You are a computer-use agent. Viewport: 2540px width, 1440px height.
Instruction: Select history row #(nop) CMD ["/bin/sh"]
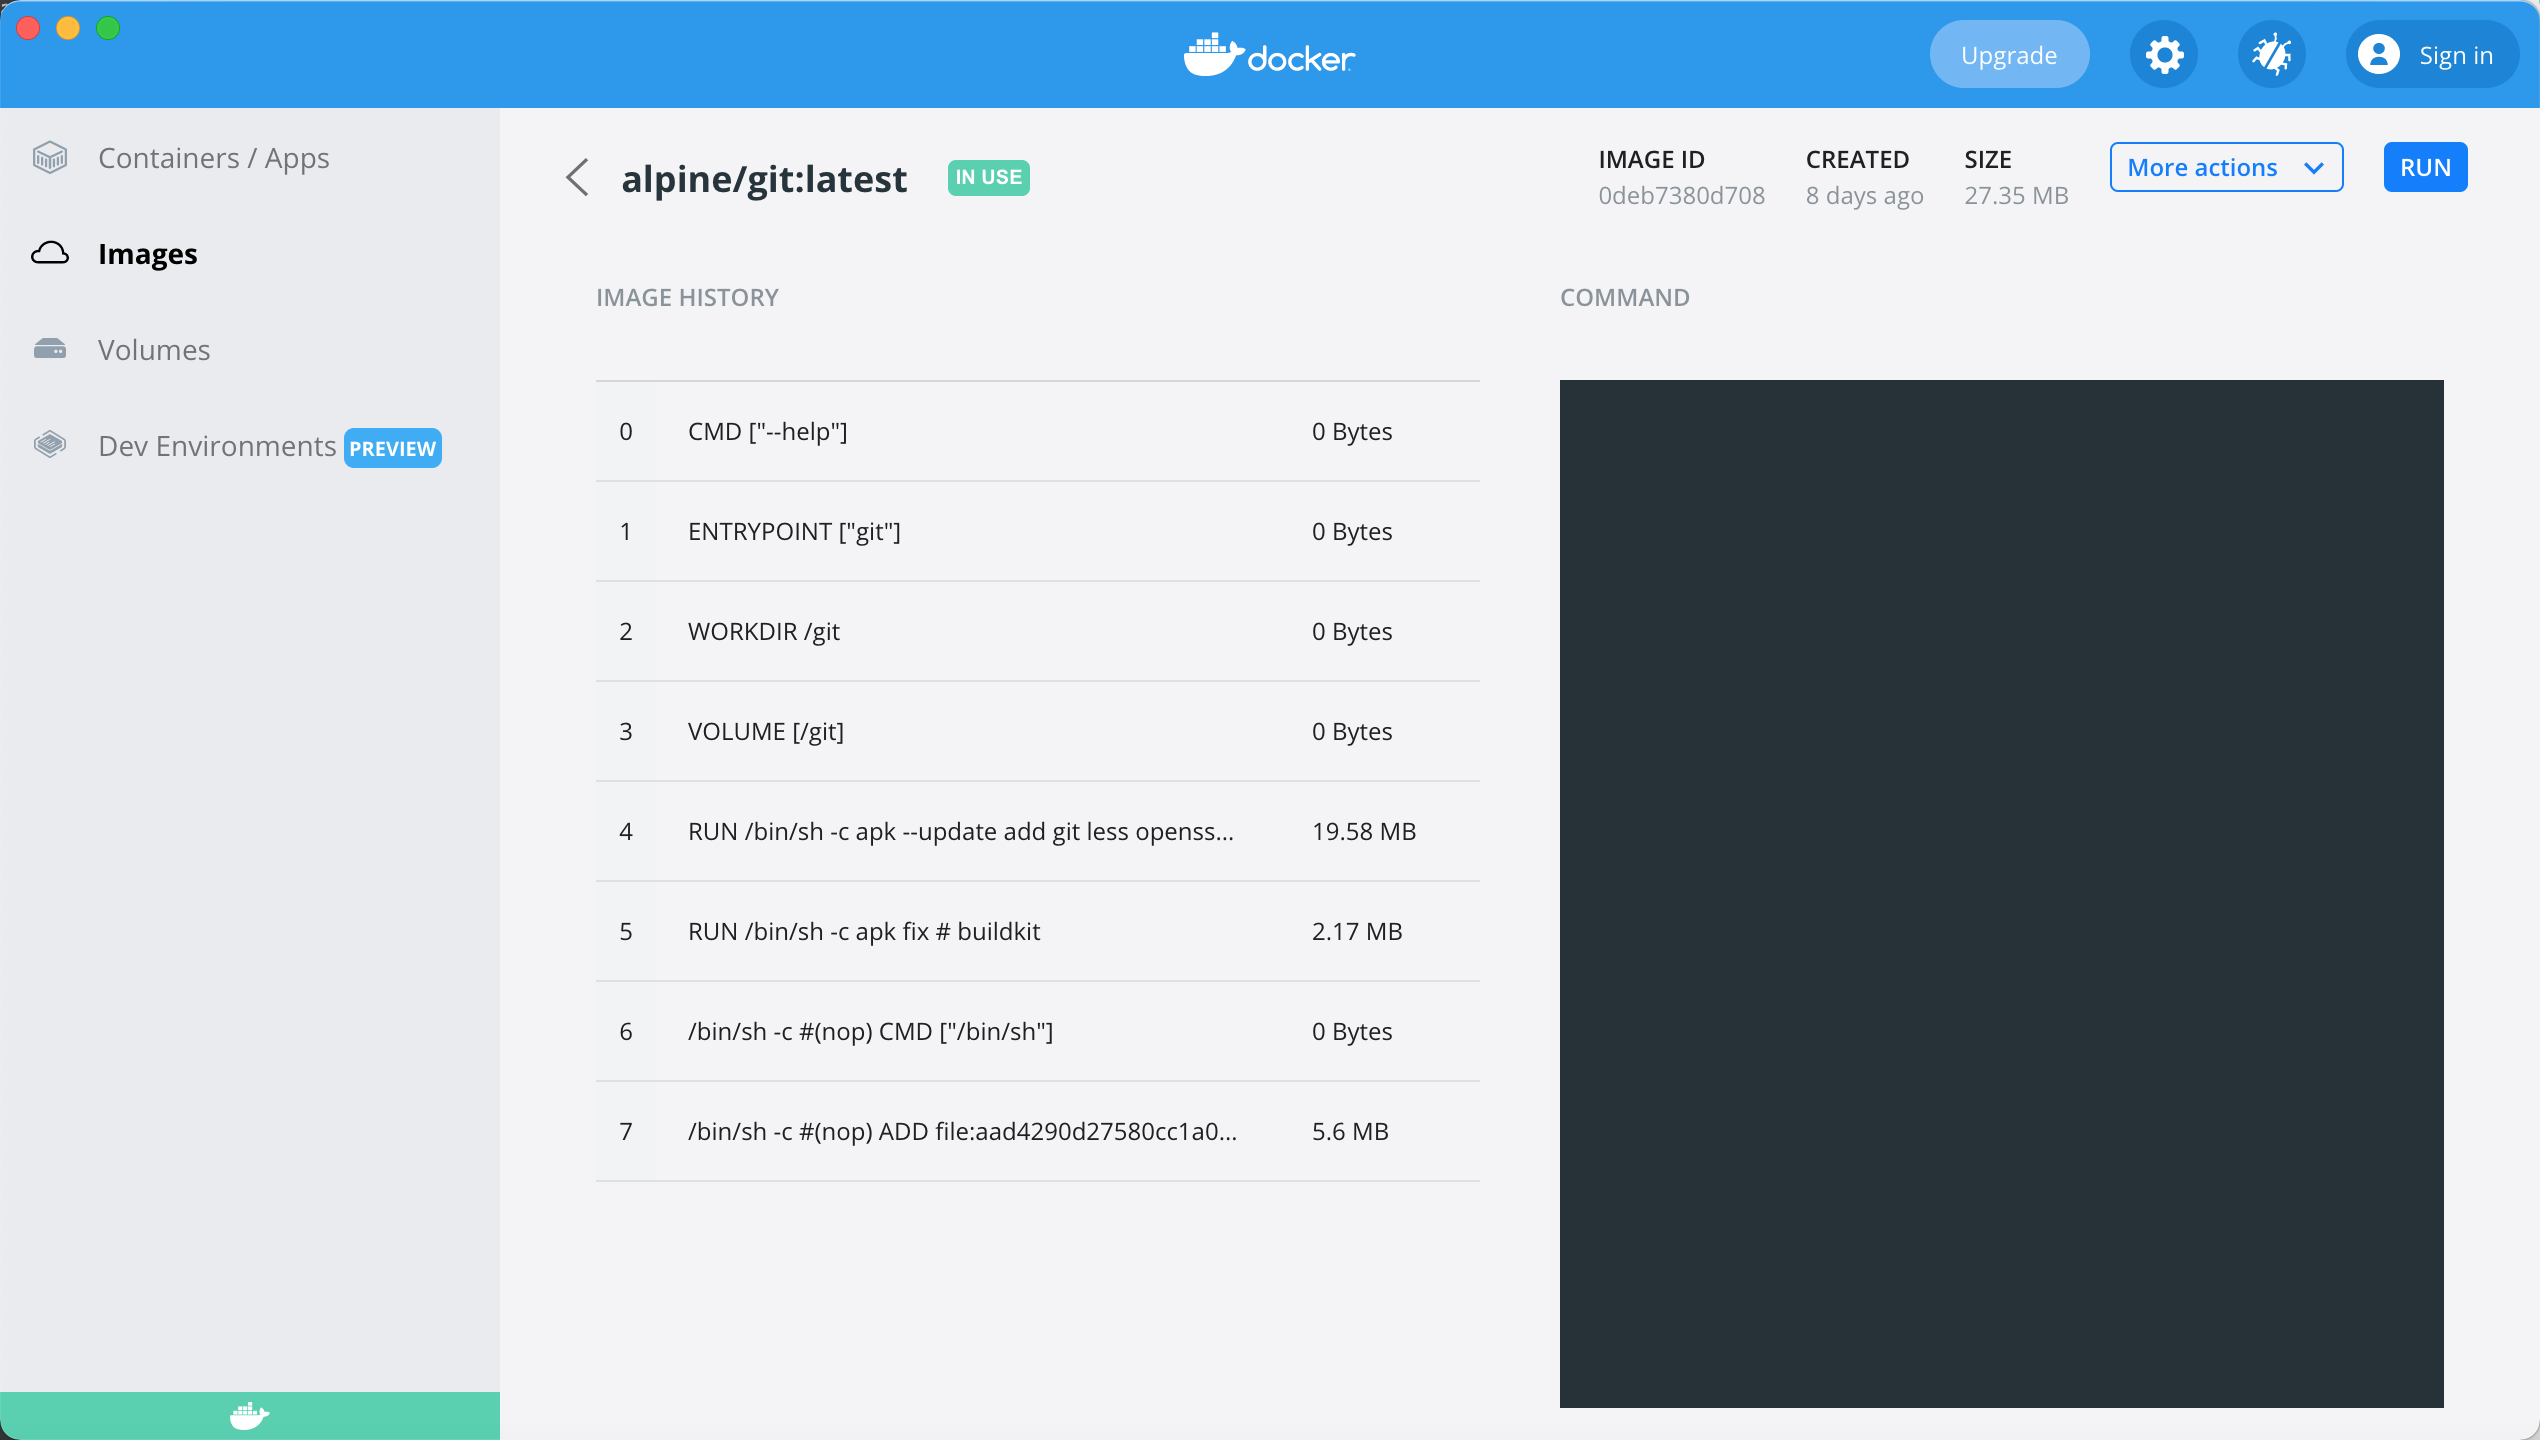(x=1038, y=1031)
